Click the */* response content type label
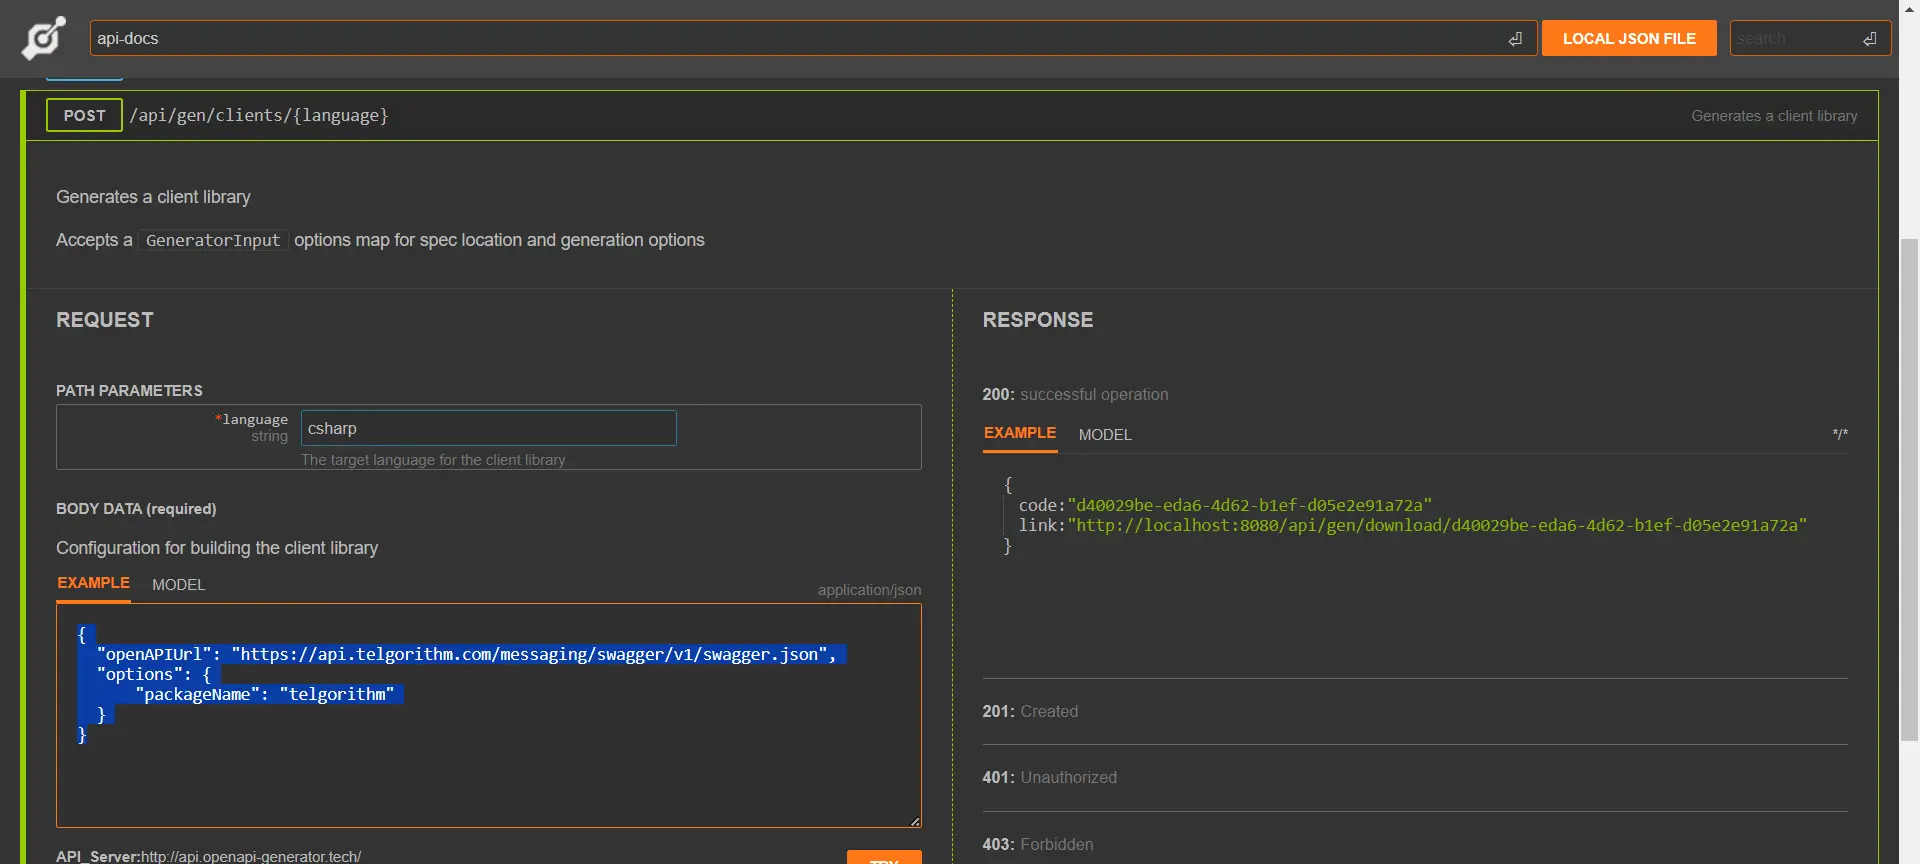This screenshot has width=1920, height=864. 1840,434
